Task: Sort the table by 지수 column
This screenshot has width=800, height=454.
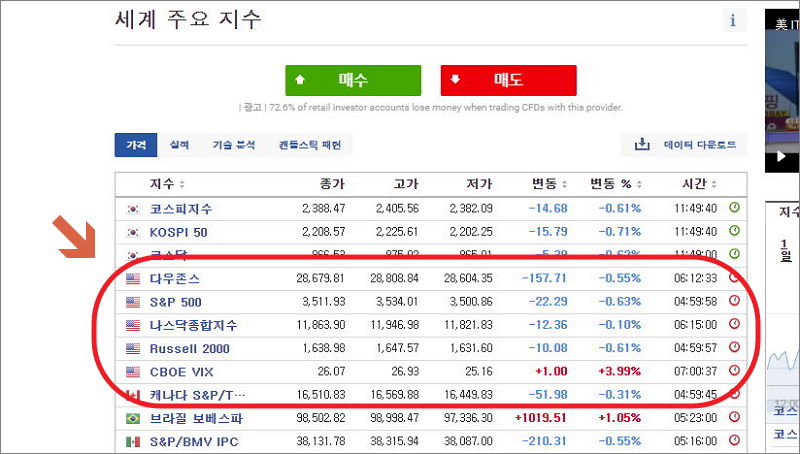Action: coord(167,184)
